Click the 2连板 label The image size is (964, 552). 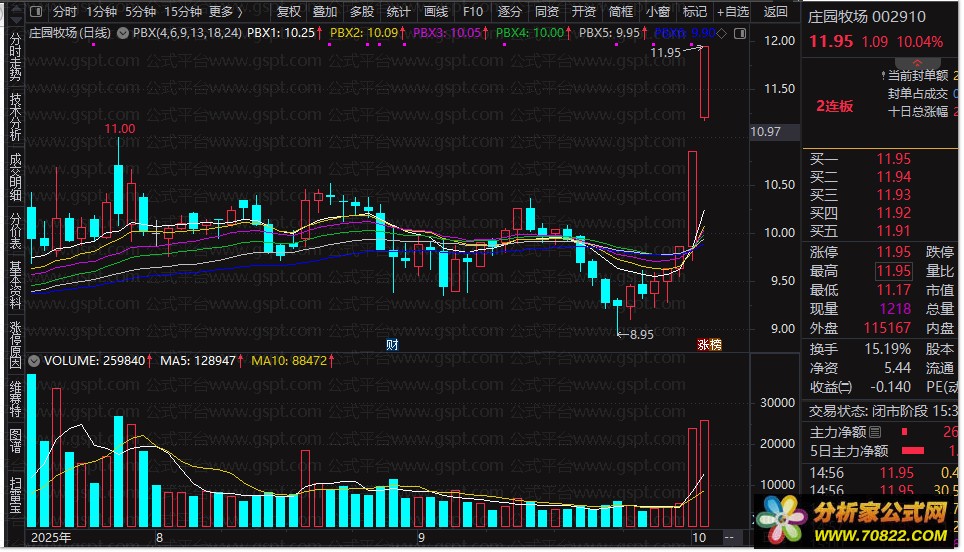tap(834, 106)
